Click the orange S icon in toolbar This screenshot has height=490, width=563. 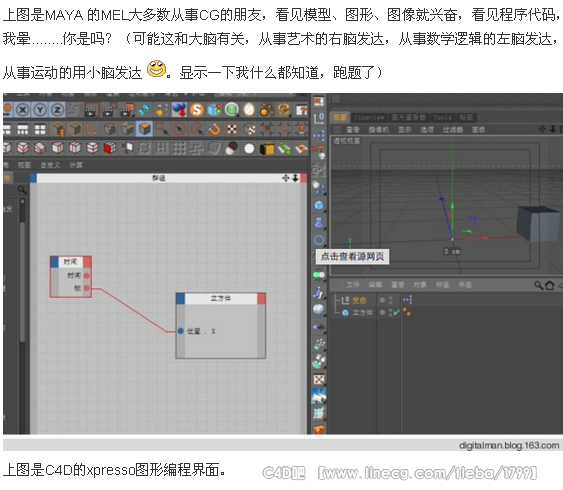[196, 110]
